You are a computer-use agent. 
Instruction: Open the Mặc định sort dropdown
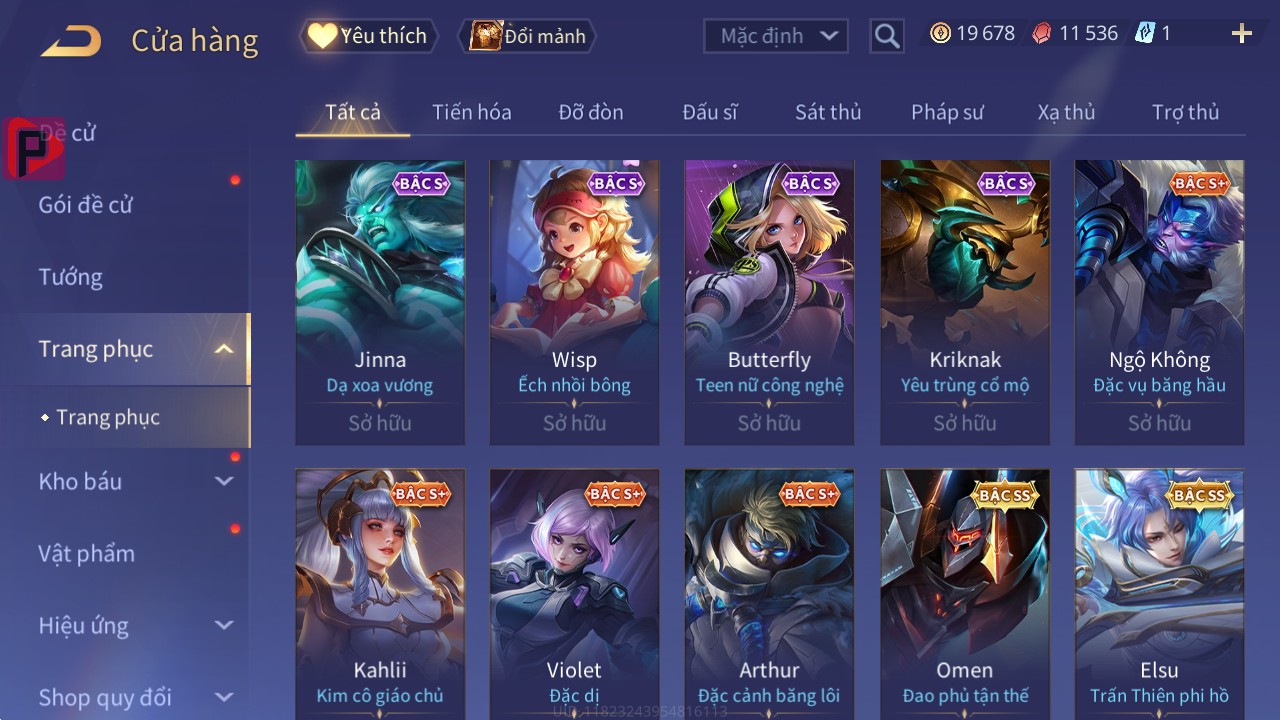tap(776, 36)
